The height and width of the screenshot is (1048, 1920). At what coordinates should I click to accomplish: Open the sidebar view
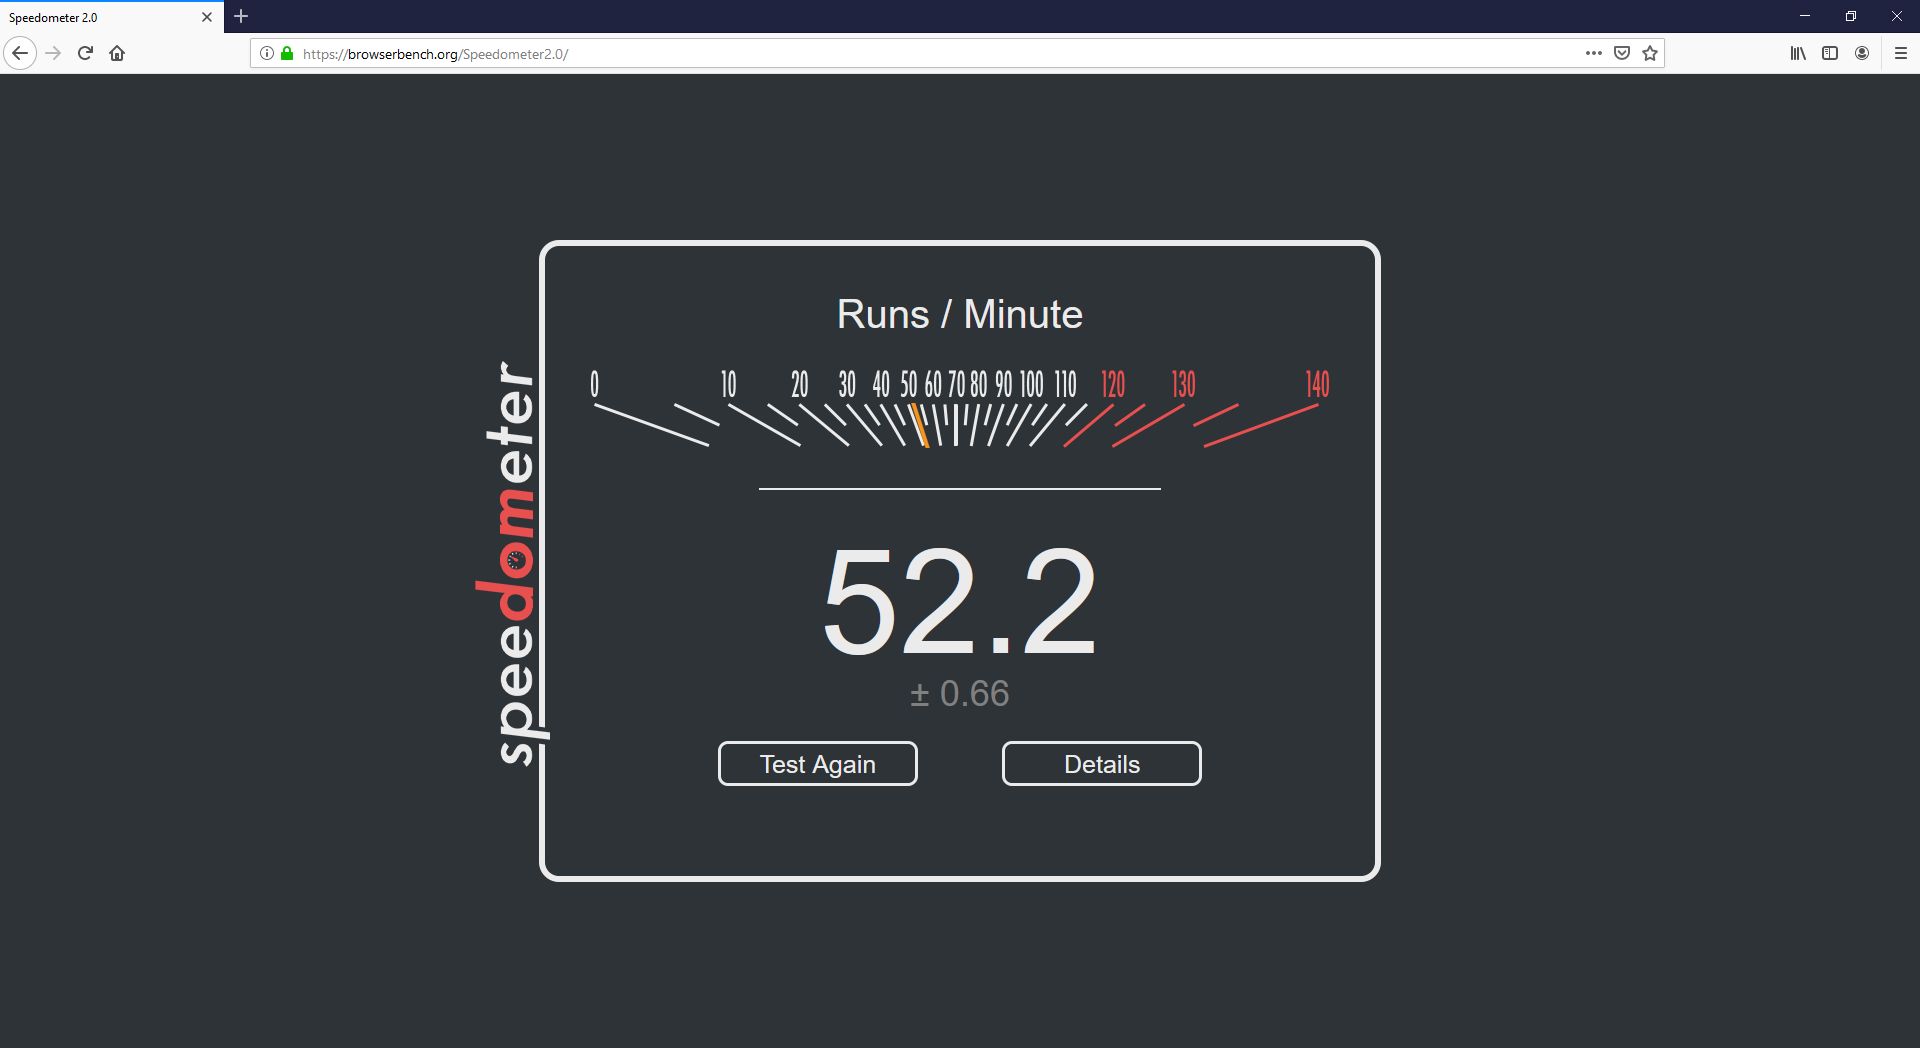coord(1830,53)
